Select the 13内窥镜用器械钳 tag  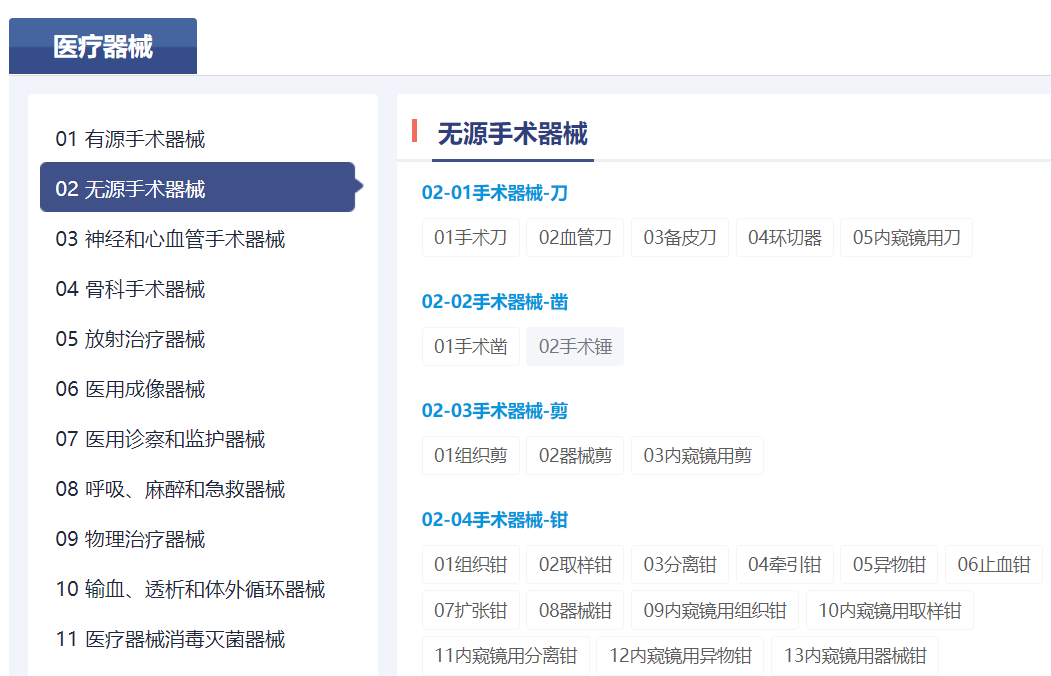[x=855, y=655]
